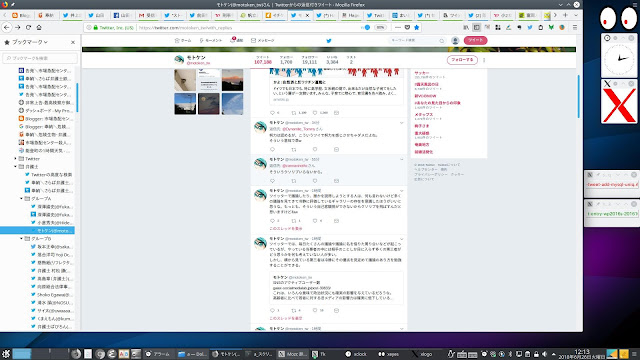Viewport: 640px width, 360px height.
Task: Click the bookmark search field in the sidebar
Action: (x=40, y=58)
